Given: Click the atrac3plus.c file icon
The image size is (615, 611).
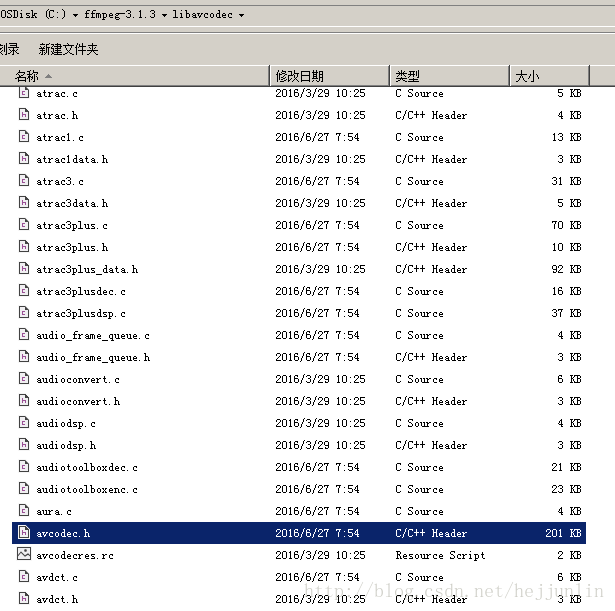Looking at the screenshot, I should (24, 224).
